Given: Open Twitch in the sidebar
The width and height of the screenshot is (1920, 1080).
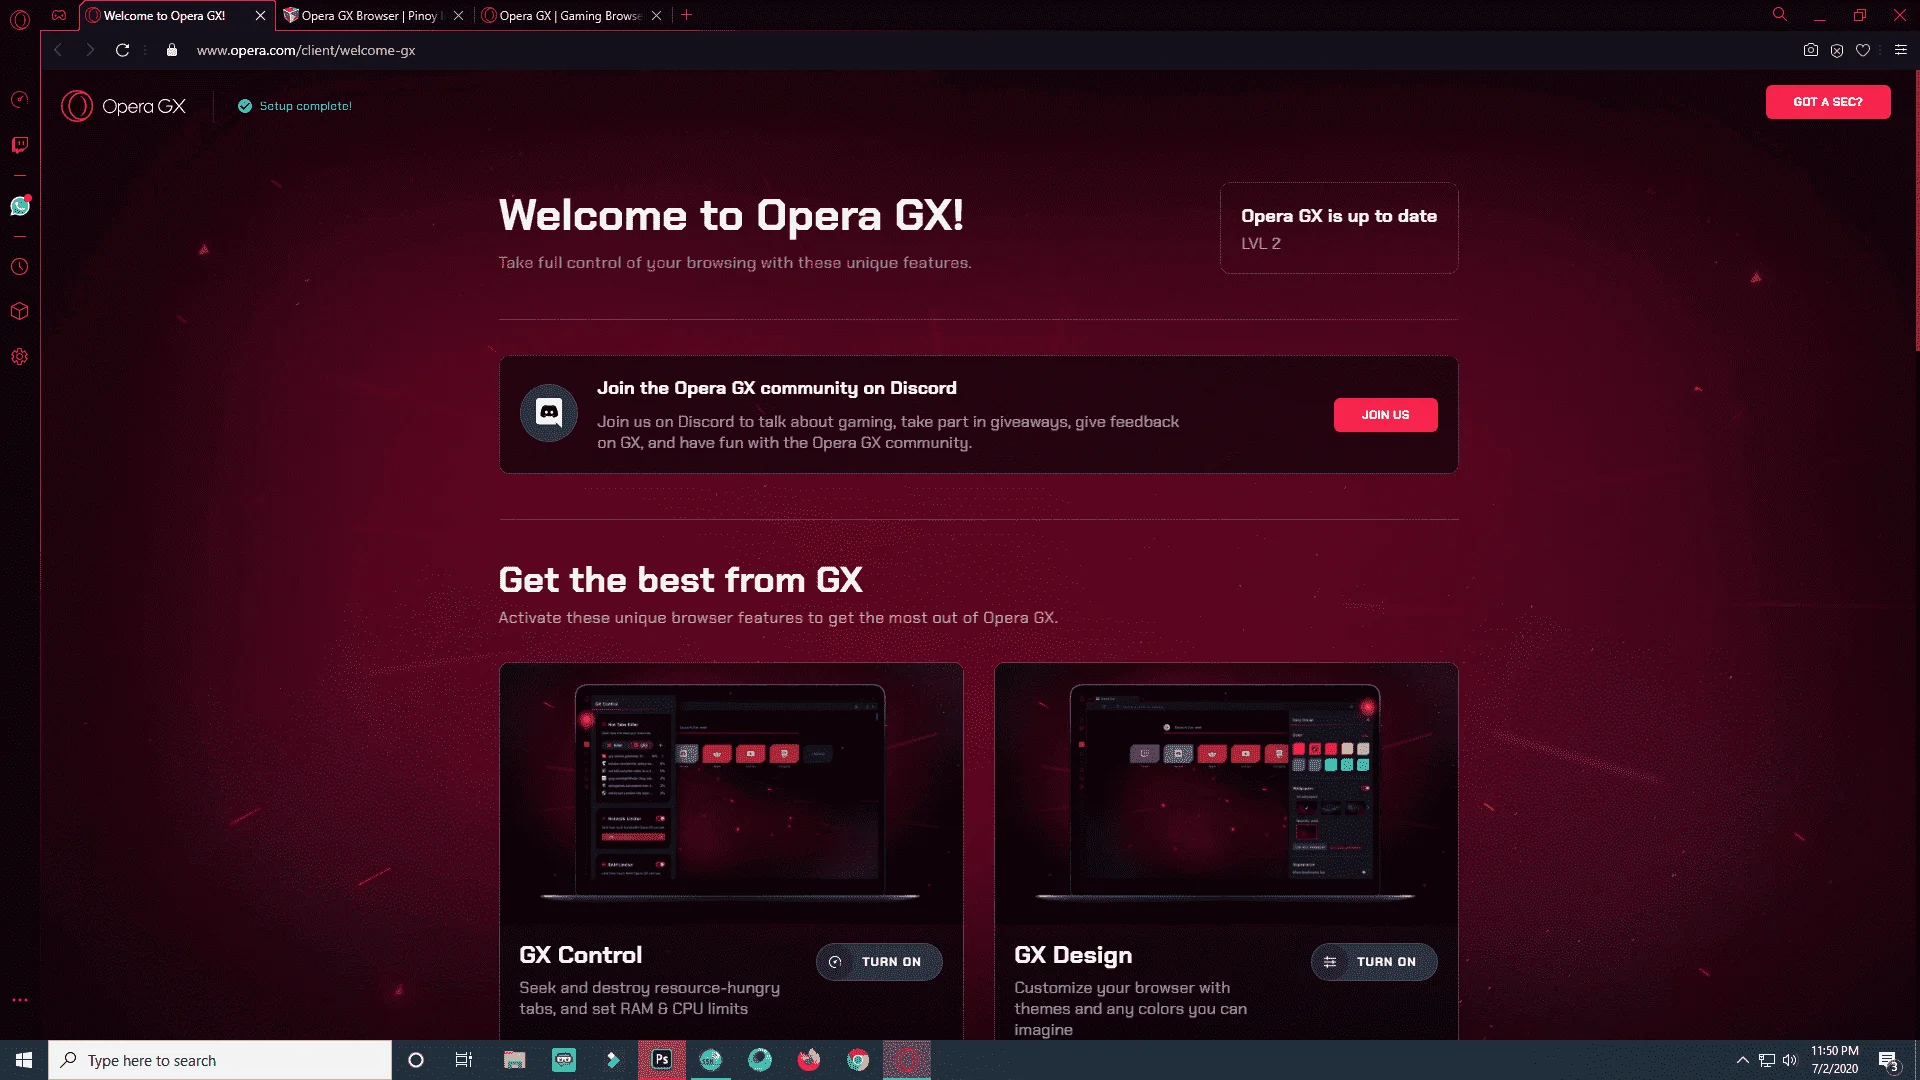Looking at the screenshot, I should (x=19, y=145).
